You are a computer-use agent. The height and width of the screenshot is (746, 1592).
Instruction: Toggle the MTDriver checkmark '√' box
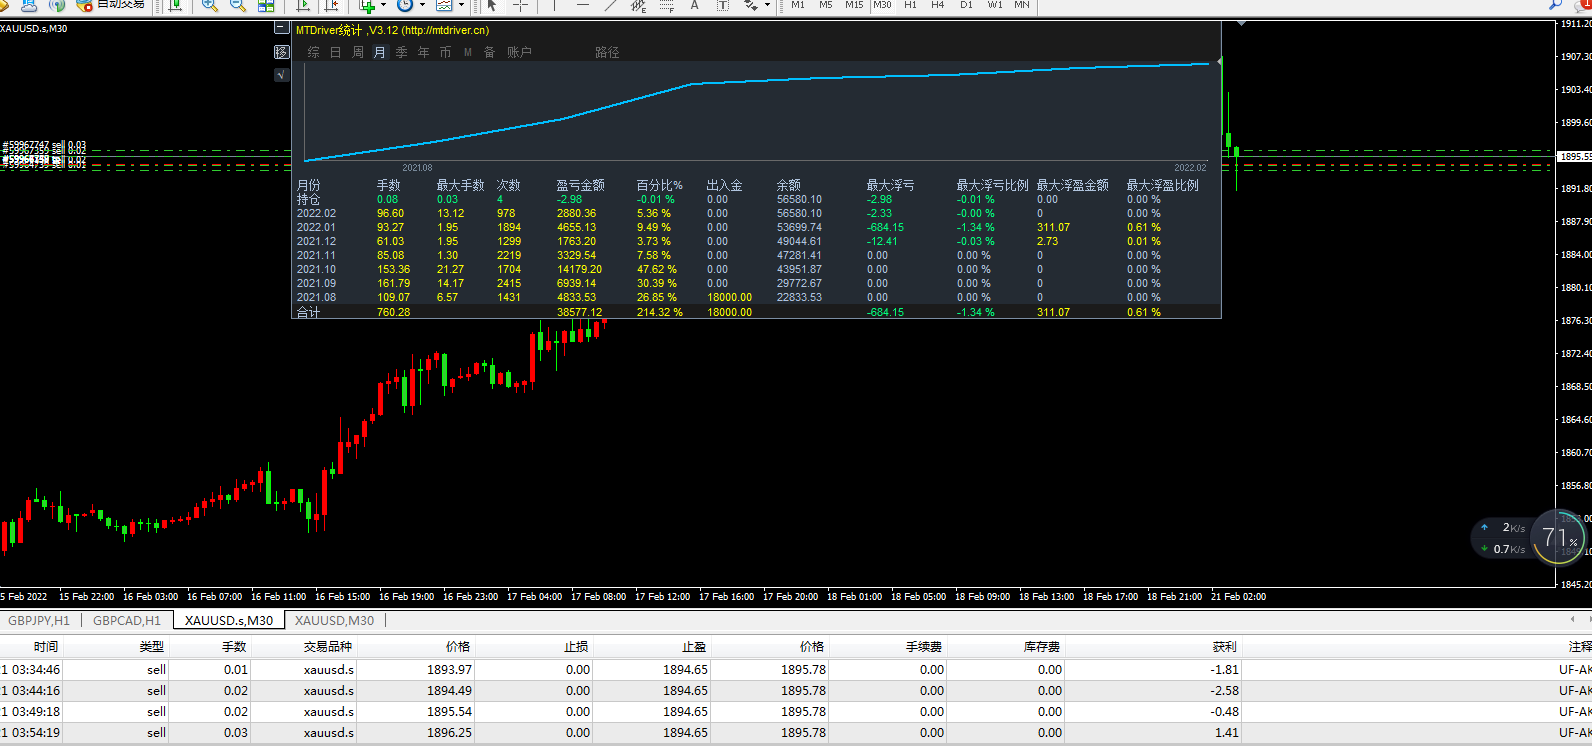point(282,74)
